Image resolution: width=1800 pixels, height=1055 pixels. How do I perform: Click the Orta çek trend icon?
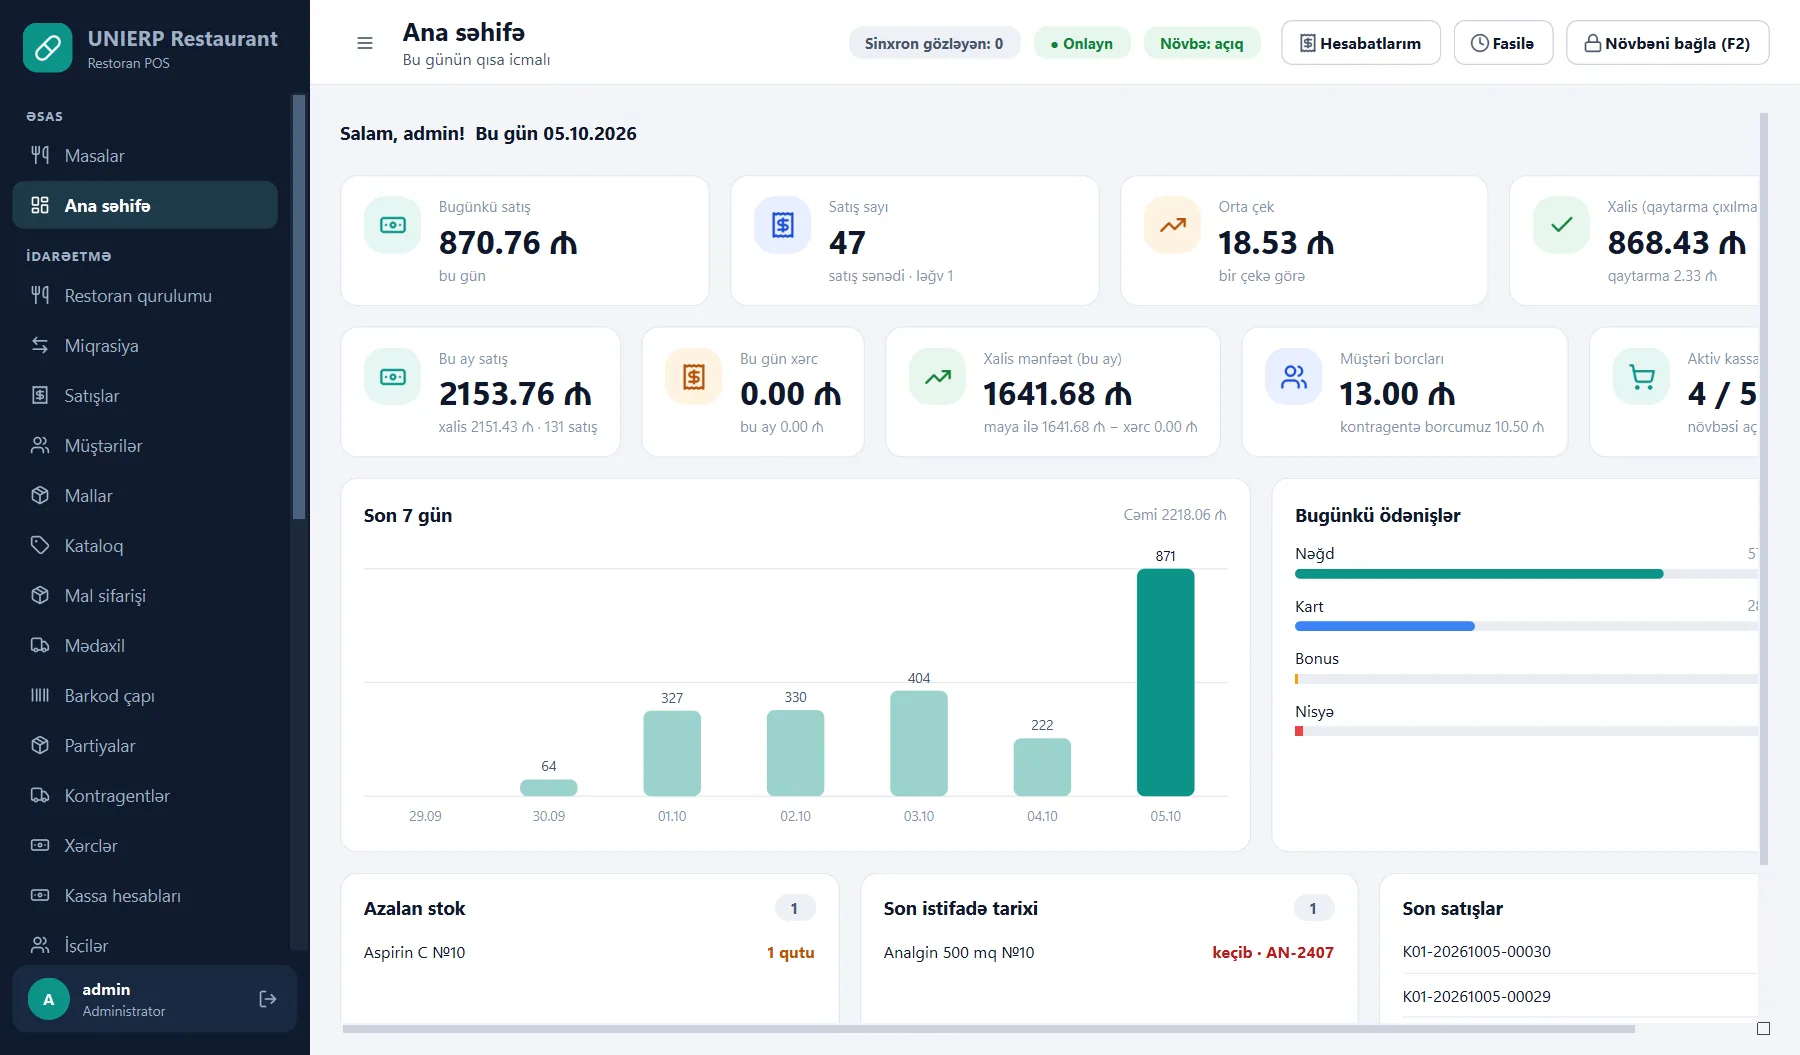pyautogui.click(x=1173, y=225)
